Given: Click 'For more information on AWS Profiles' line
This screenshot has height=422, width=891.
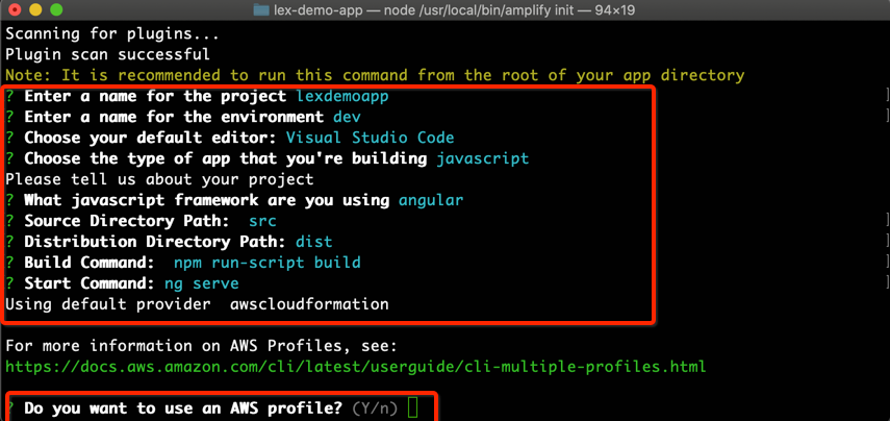Looking at the screenshot, I should tap(202, 346).
